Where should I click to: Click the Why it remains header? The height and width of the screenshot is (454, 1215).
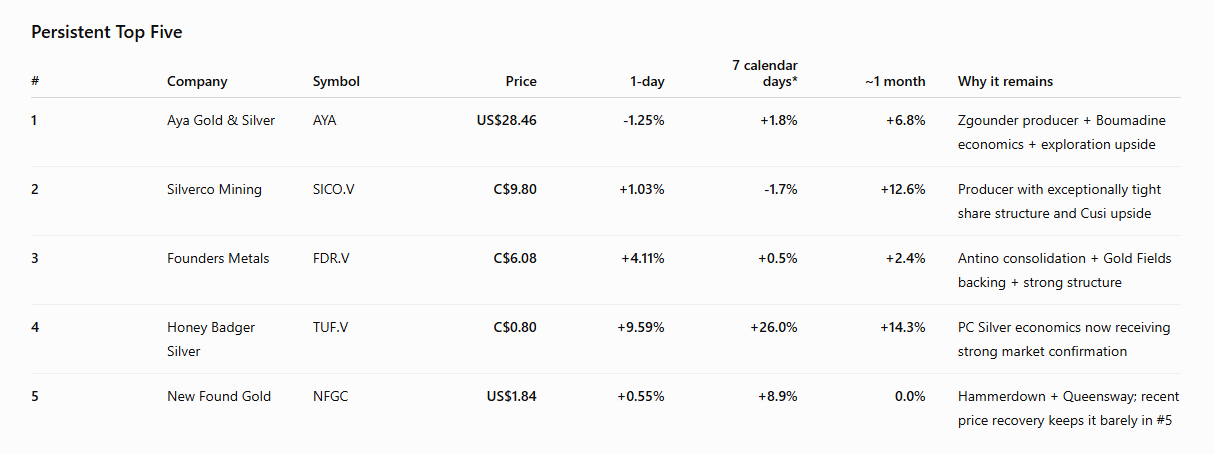tap(1005, 82)
